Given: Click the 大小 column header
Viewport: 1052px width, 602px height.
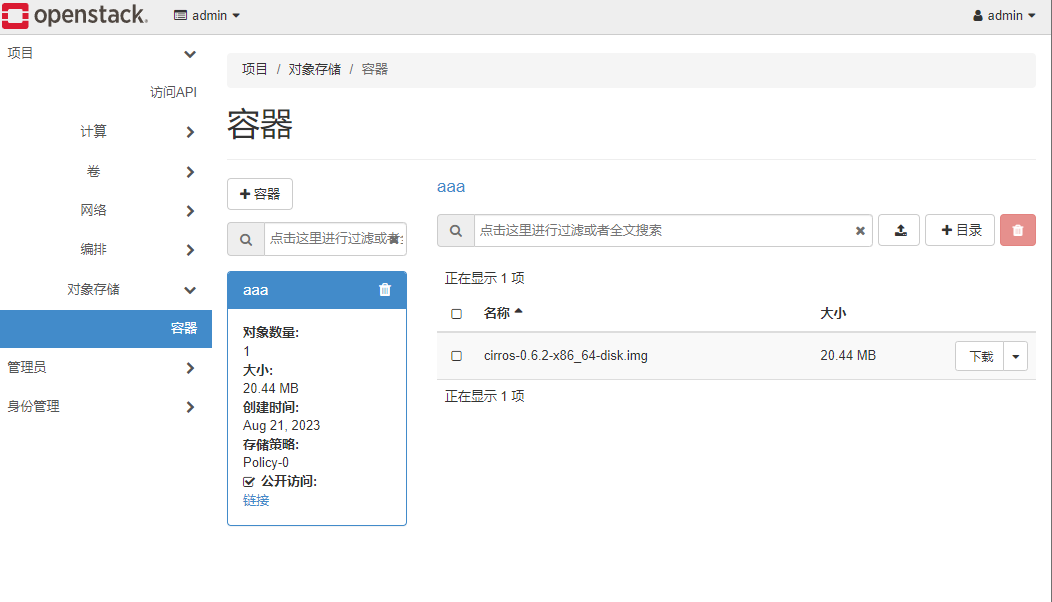Looking at the screenshot, I should 833,313.
